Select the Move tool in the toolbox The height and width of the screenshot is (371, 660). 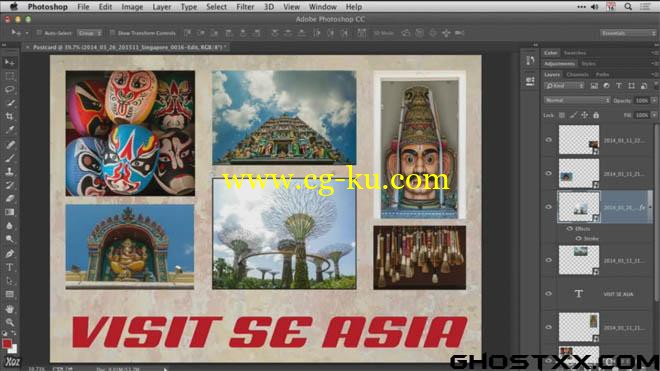(9, 62)
